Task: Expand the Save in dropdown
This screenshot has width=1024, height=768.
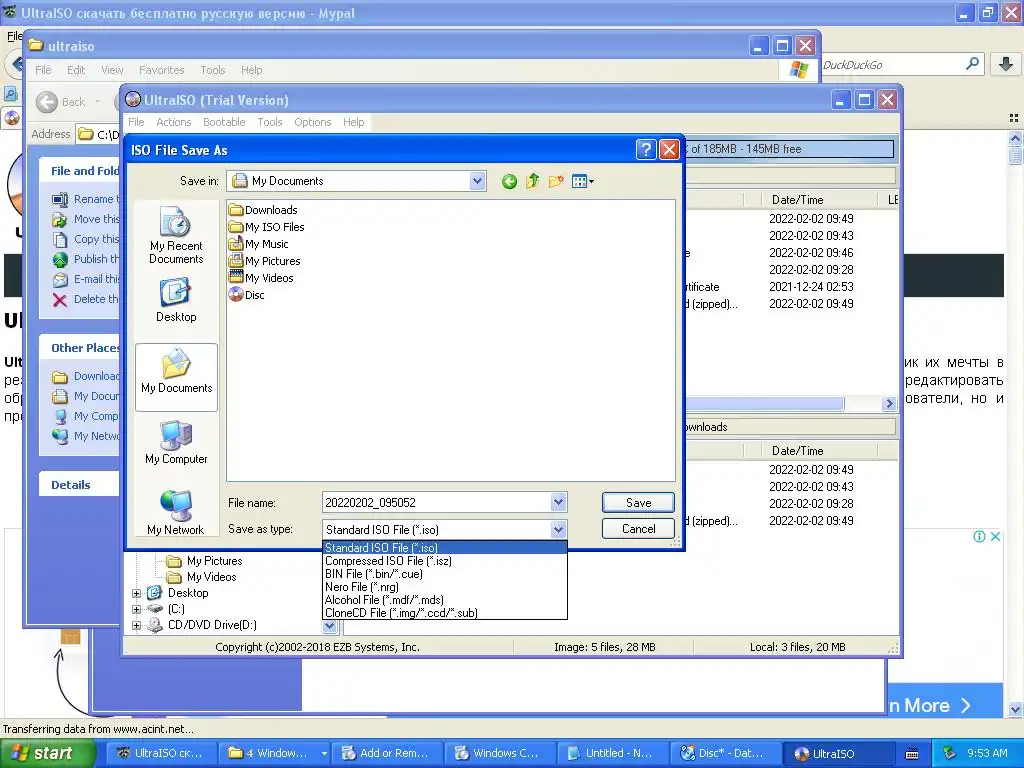Action: click(x=477, y=181)
